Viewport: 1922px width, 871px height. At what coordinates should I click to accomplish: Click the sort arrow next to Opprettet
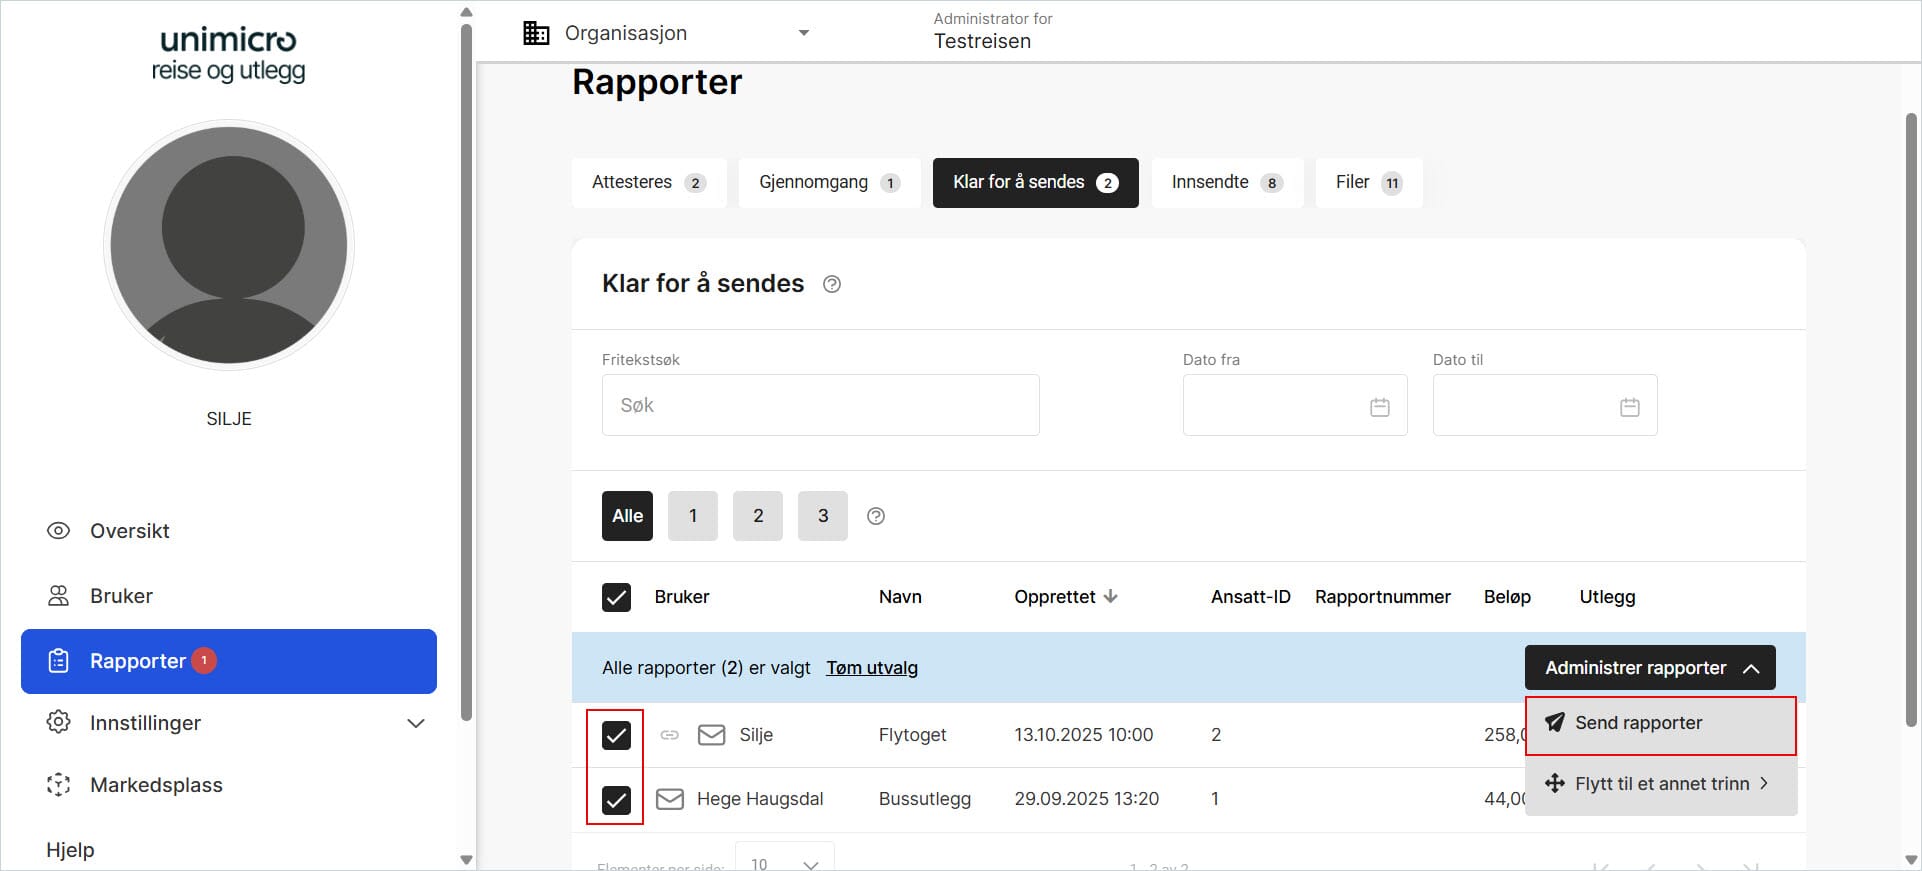[1111, 597]
